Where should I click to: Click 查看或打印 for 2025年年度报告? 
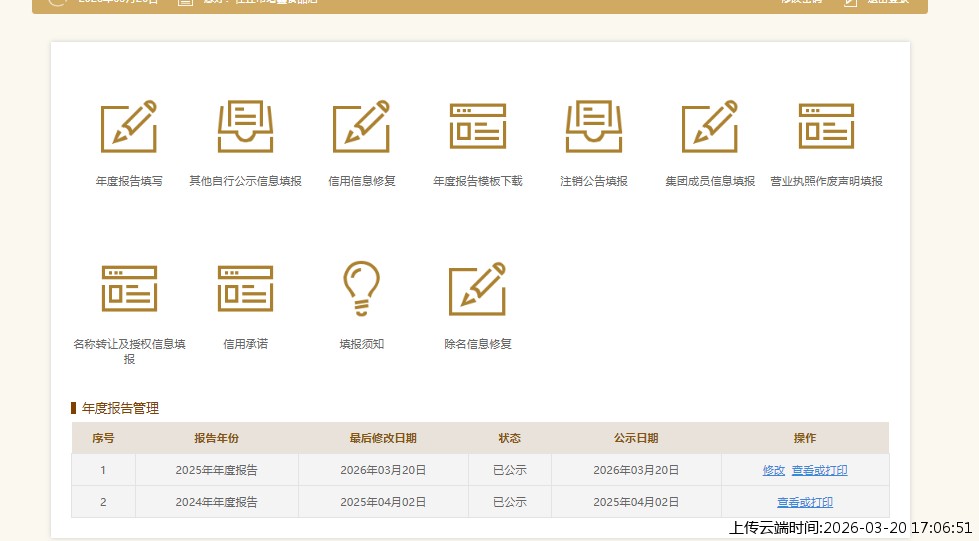click(x=820, y=470)
